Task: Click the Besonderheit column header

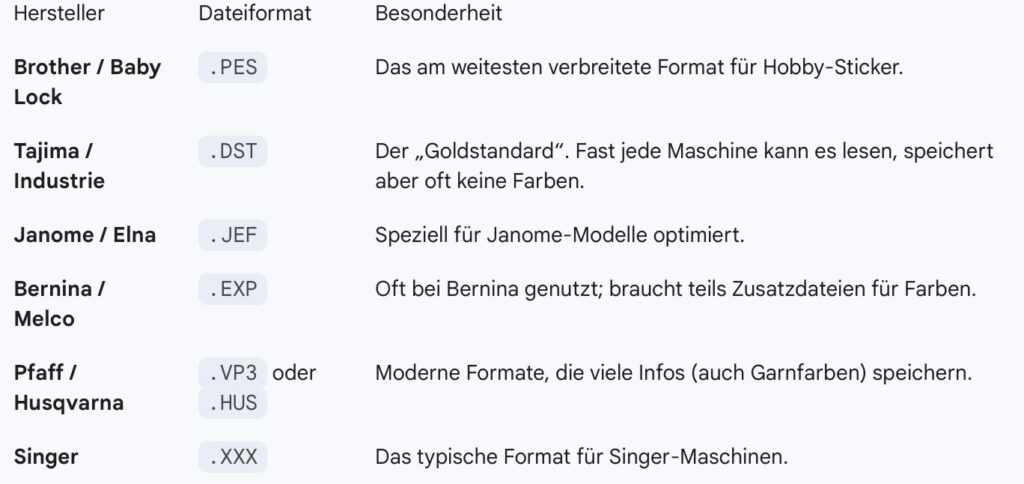Action: 438,13
